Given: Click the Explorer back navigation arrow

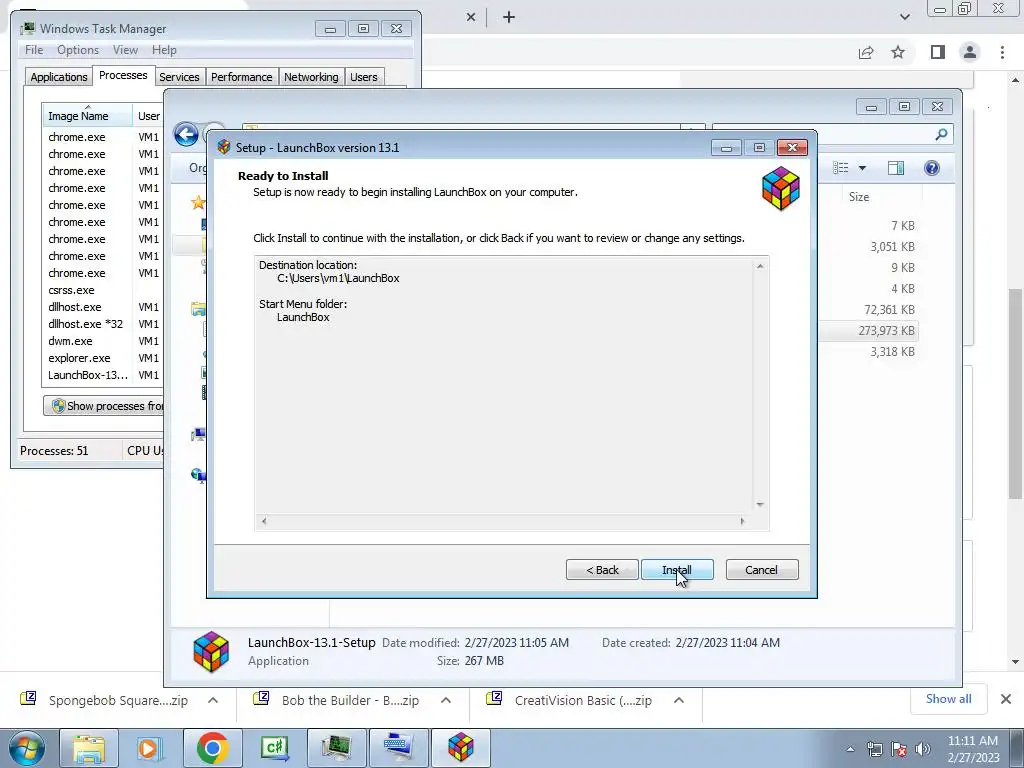Looking at the screenshot, I should (x=186, y=135).
